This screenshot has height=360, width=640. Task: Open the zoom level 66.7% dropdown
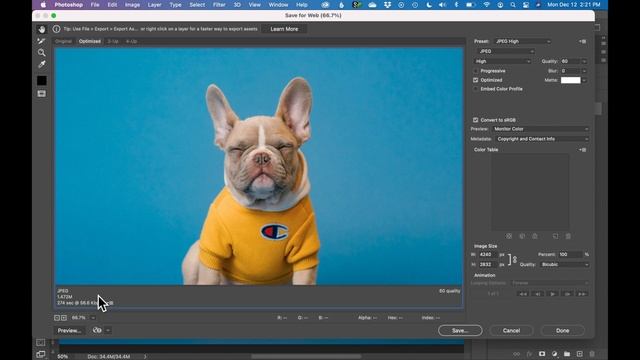point(93,318)
